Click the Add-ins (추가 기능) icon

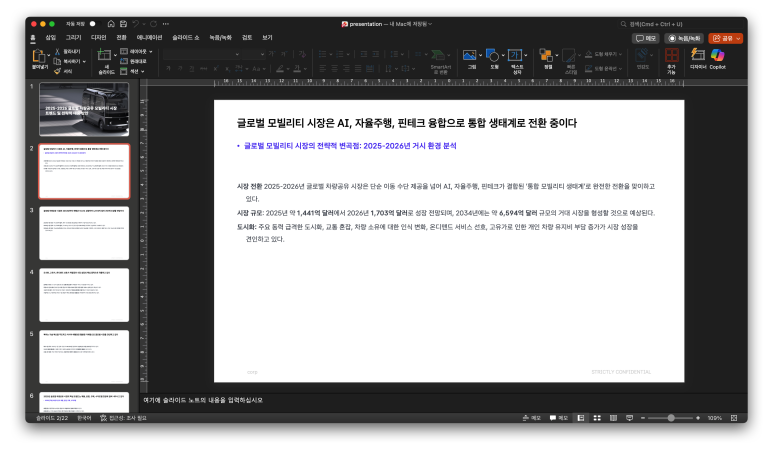click(671, 56)
